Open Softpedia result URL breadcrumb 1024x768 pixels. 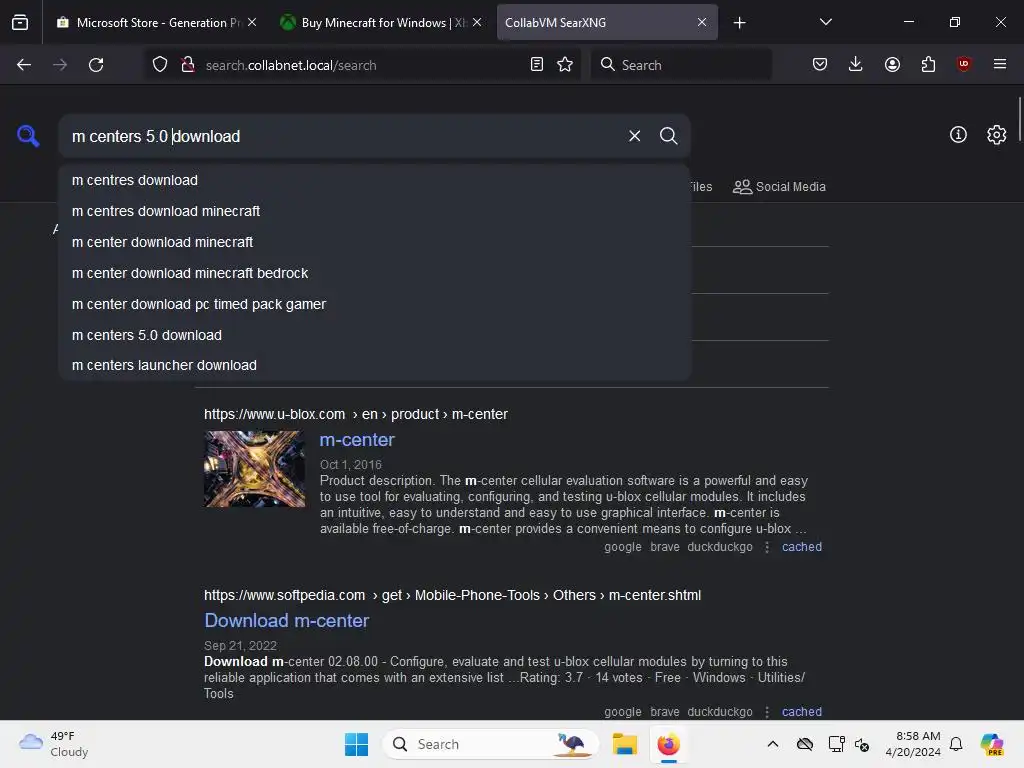tap(452, 595)
